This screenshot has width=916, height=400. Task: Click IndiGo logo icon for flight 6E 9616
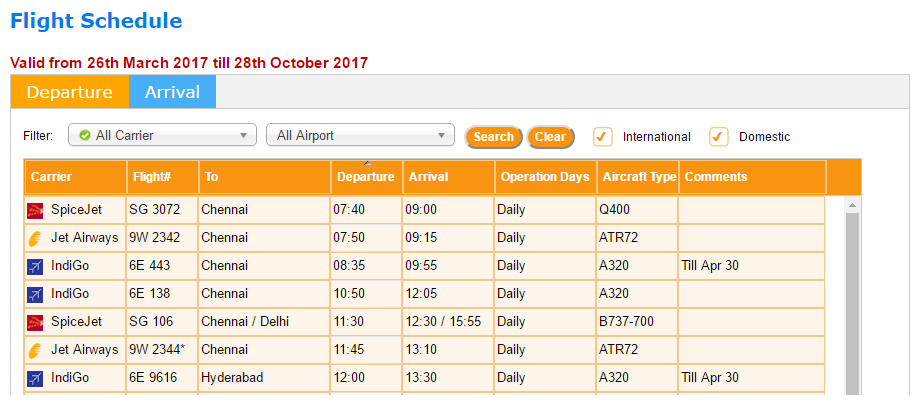pos(35,378)
